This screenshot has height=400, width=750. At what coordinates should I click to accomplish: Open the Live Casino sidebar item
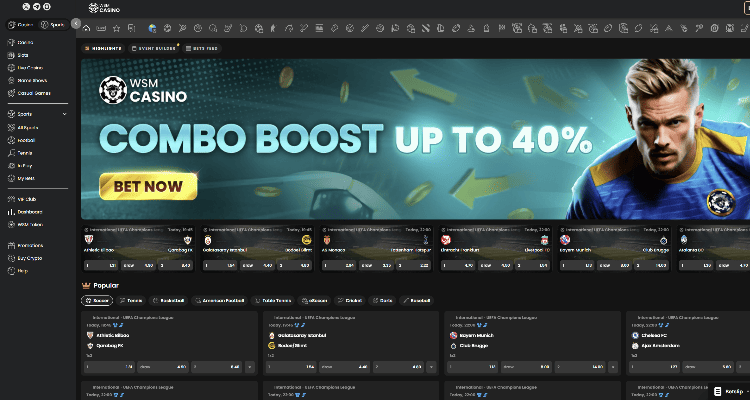(29, 68)
